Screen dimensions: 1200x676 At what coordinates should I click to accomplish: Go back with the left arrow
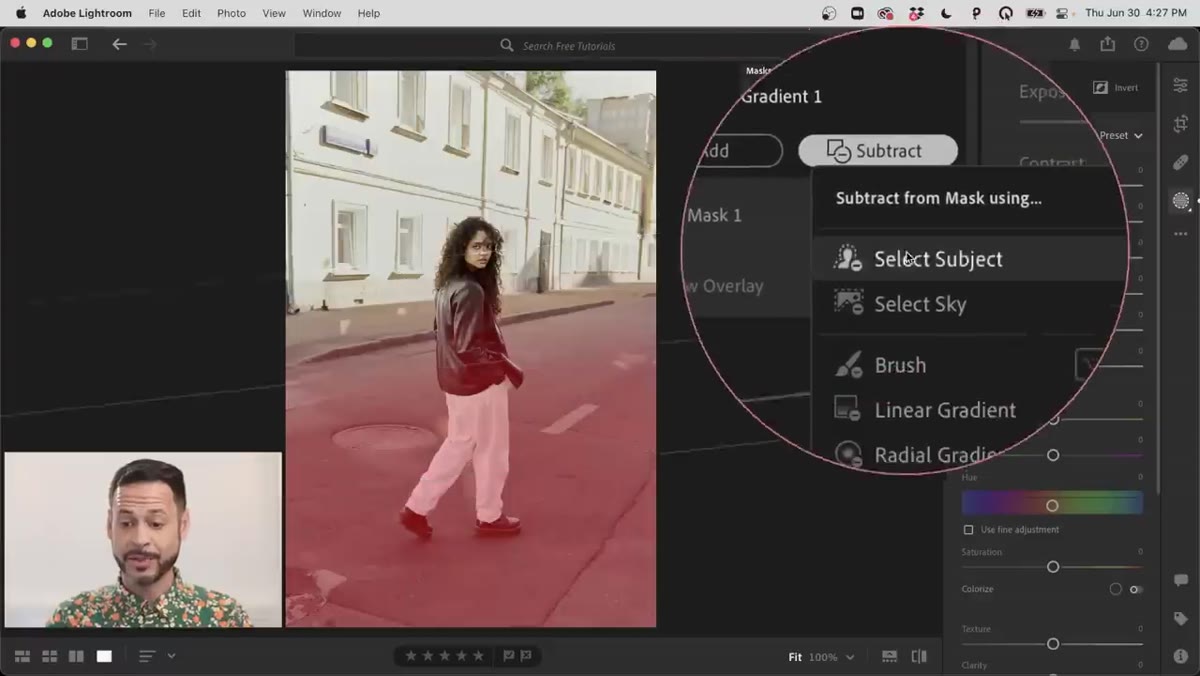coord(119,44)
